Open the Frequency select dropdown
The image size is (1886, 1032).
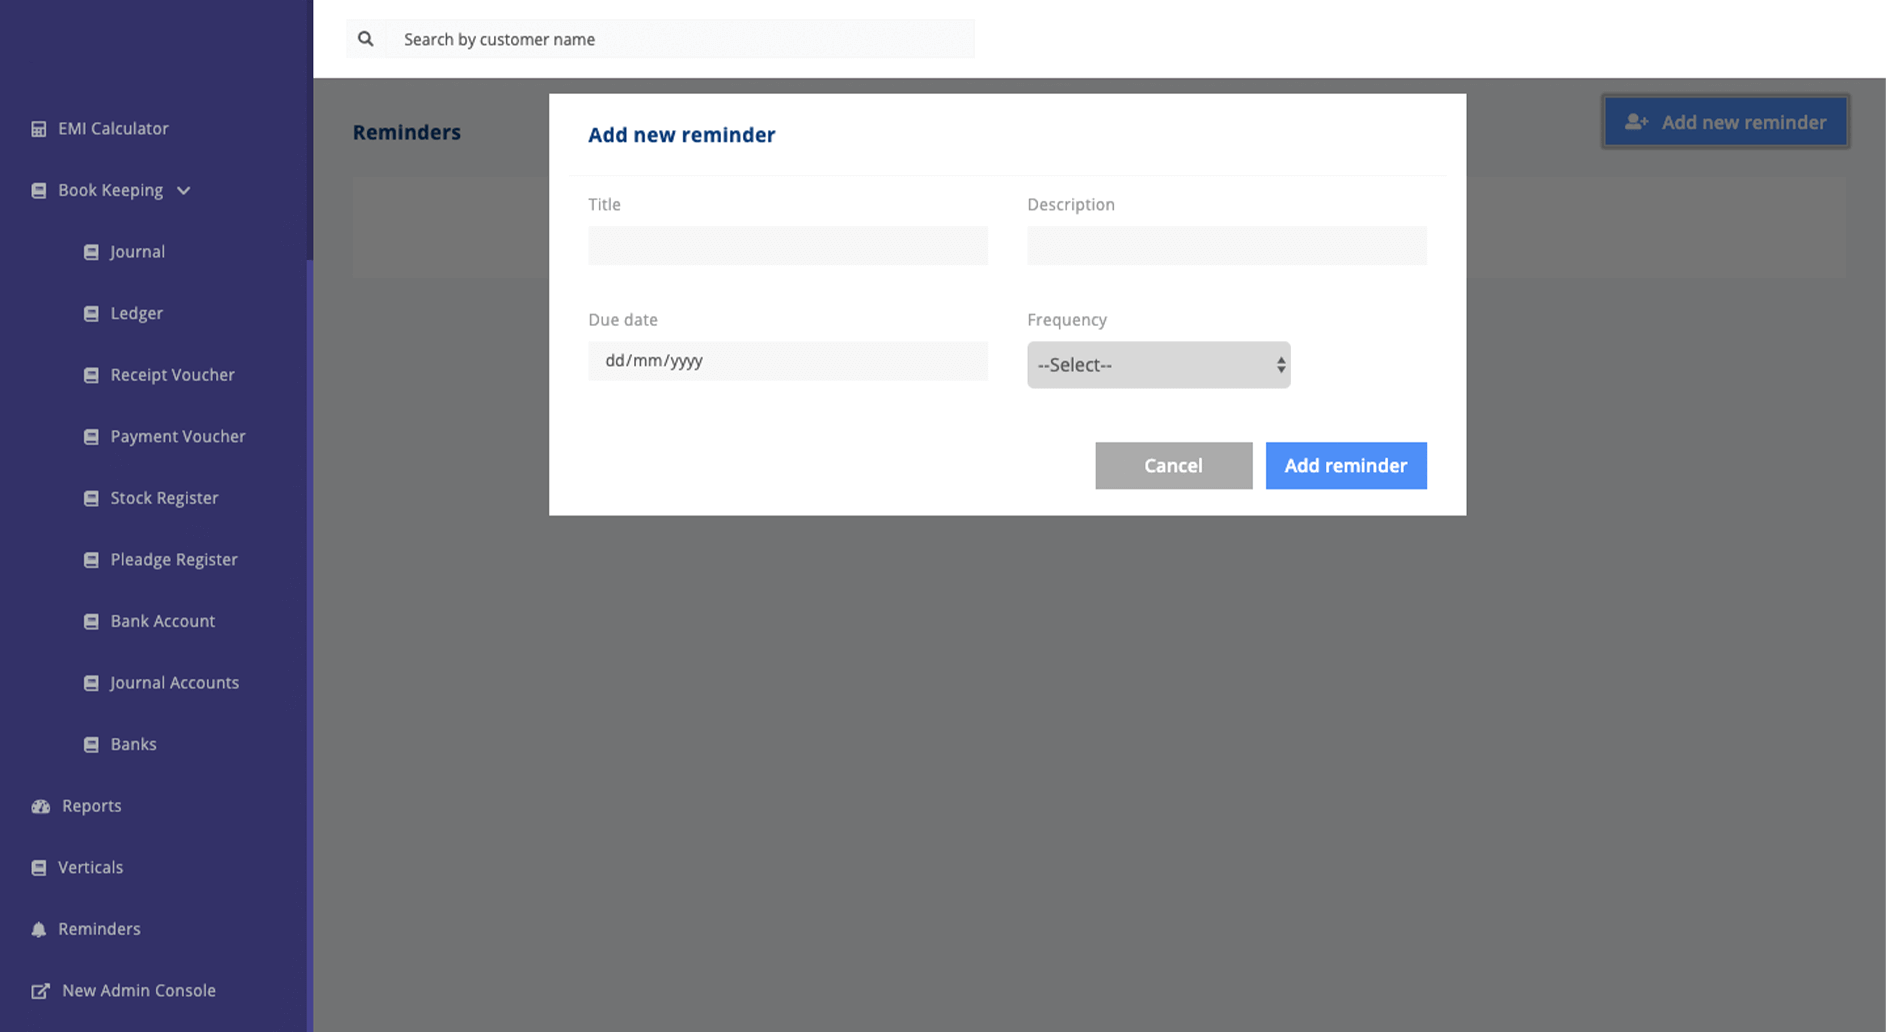1158,365
